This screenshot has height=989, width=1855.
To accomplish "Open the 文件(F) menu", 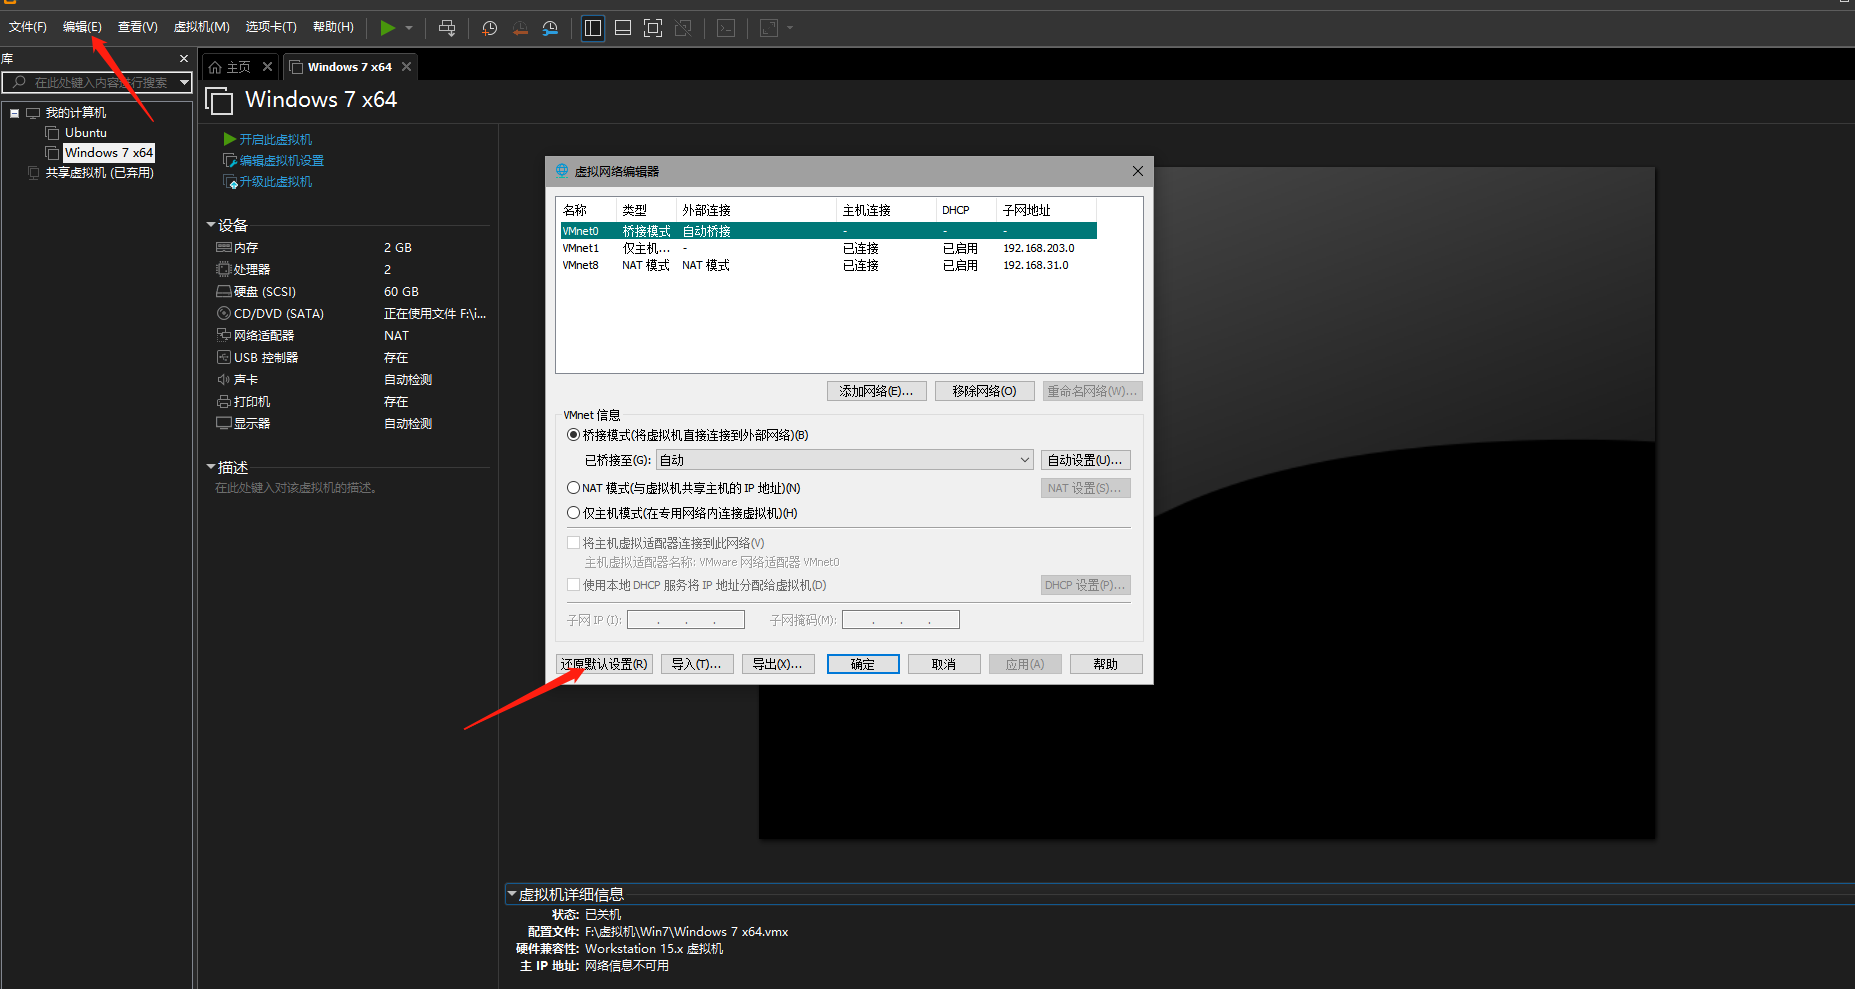I will coord(28,27).
